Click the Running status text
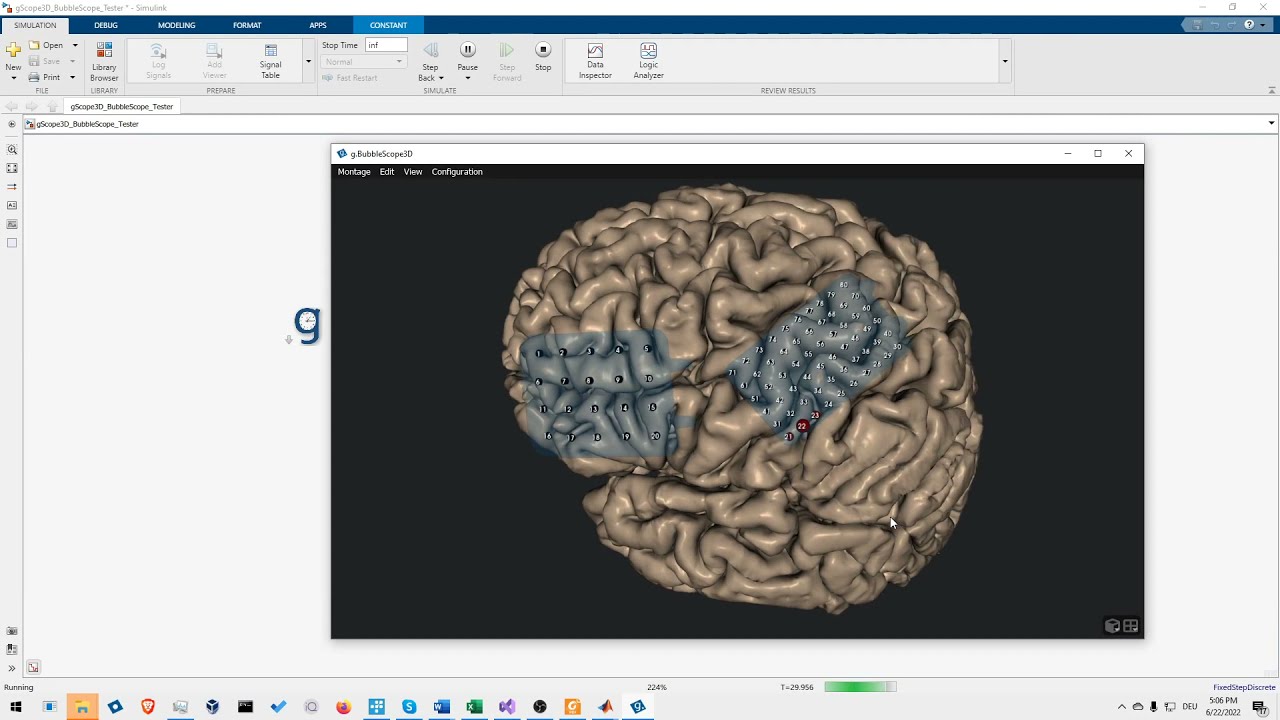Screen dimensions: 1280x720 point(19,687)
